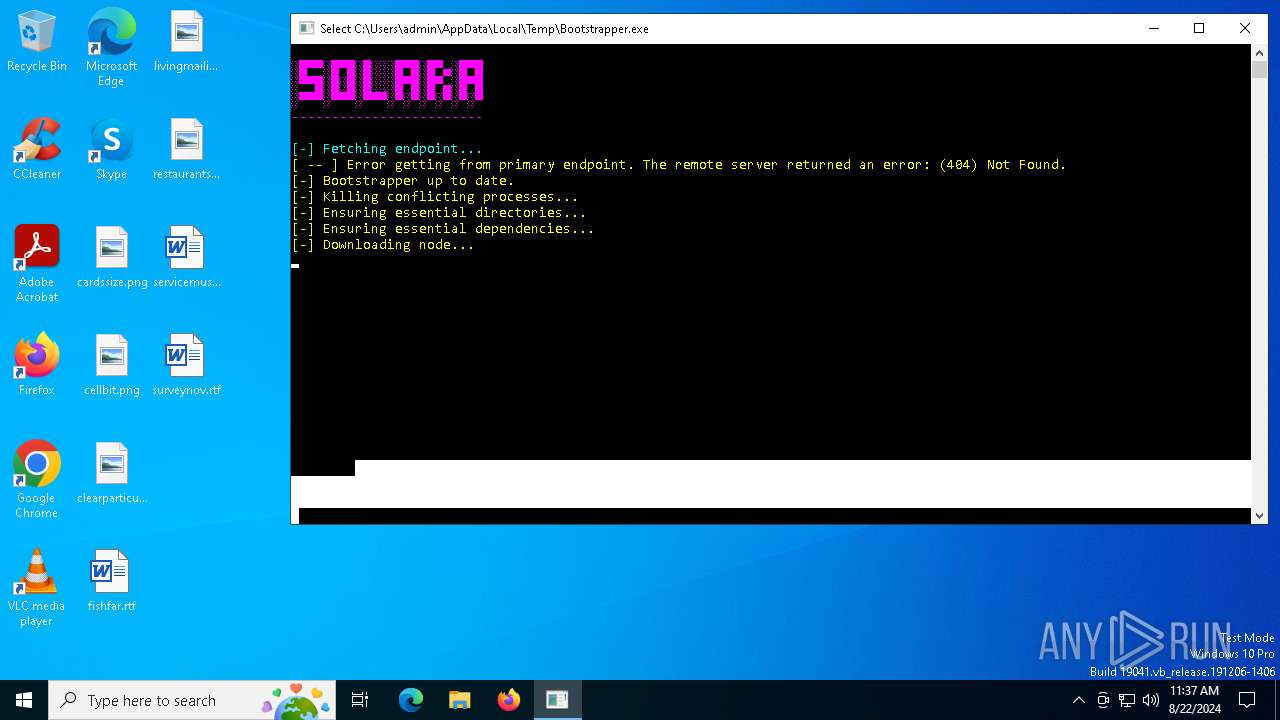Screen dimensions: 1280x720
Task: Launch Firefox from the taskbar
Action: point(509,700)
